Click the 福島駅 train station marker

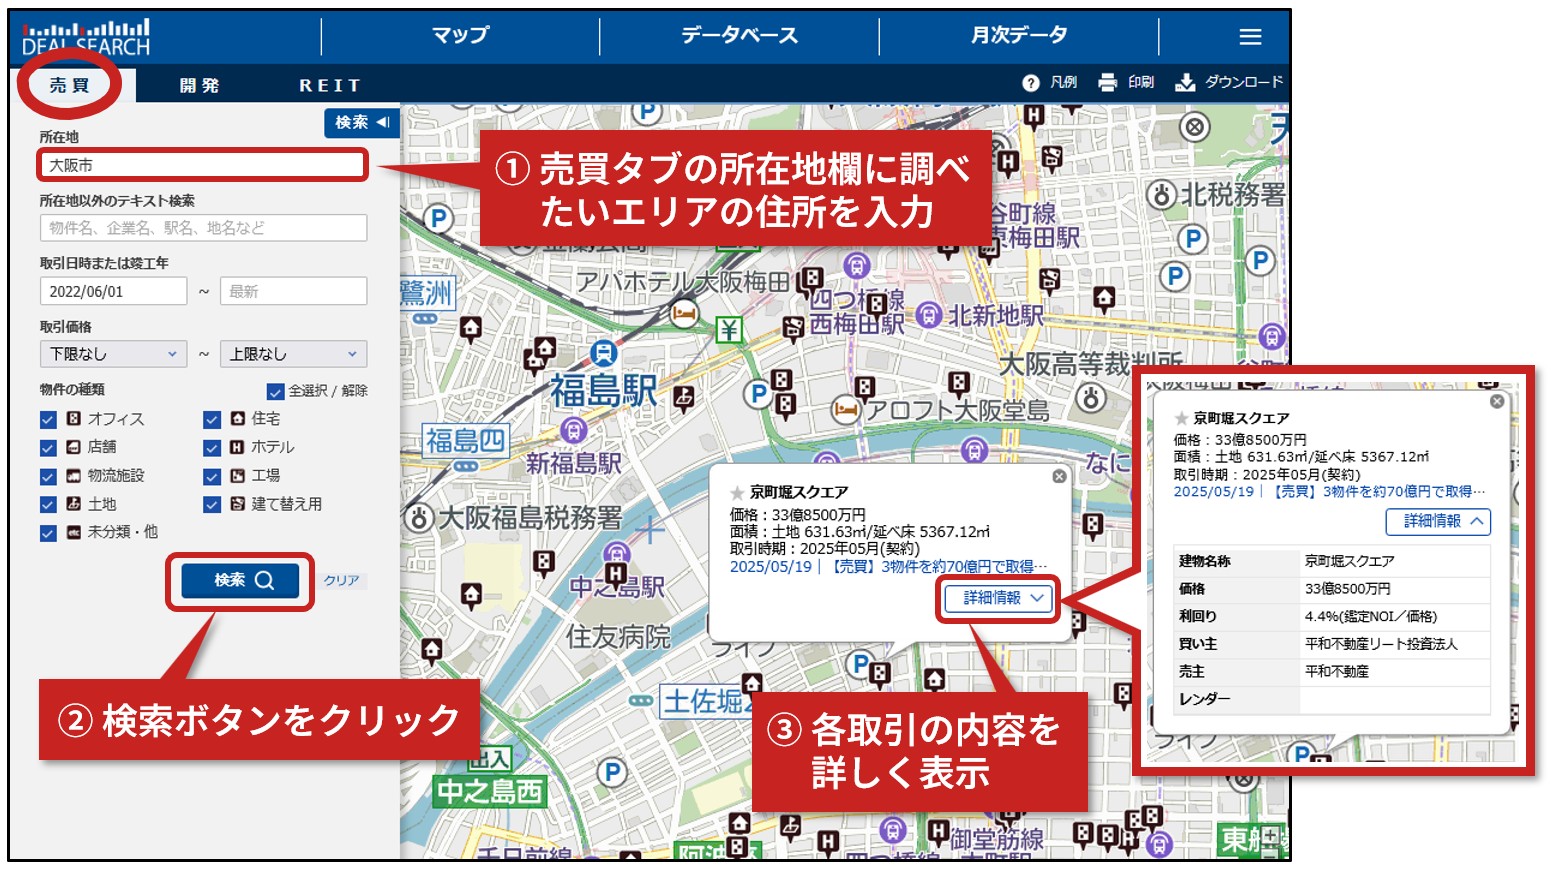pos(603,353)
